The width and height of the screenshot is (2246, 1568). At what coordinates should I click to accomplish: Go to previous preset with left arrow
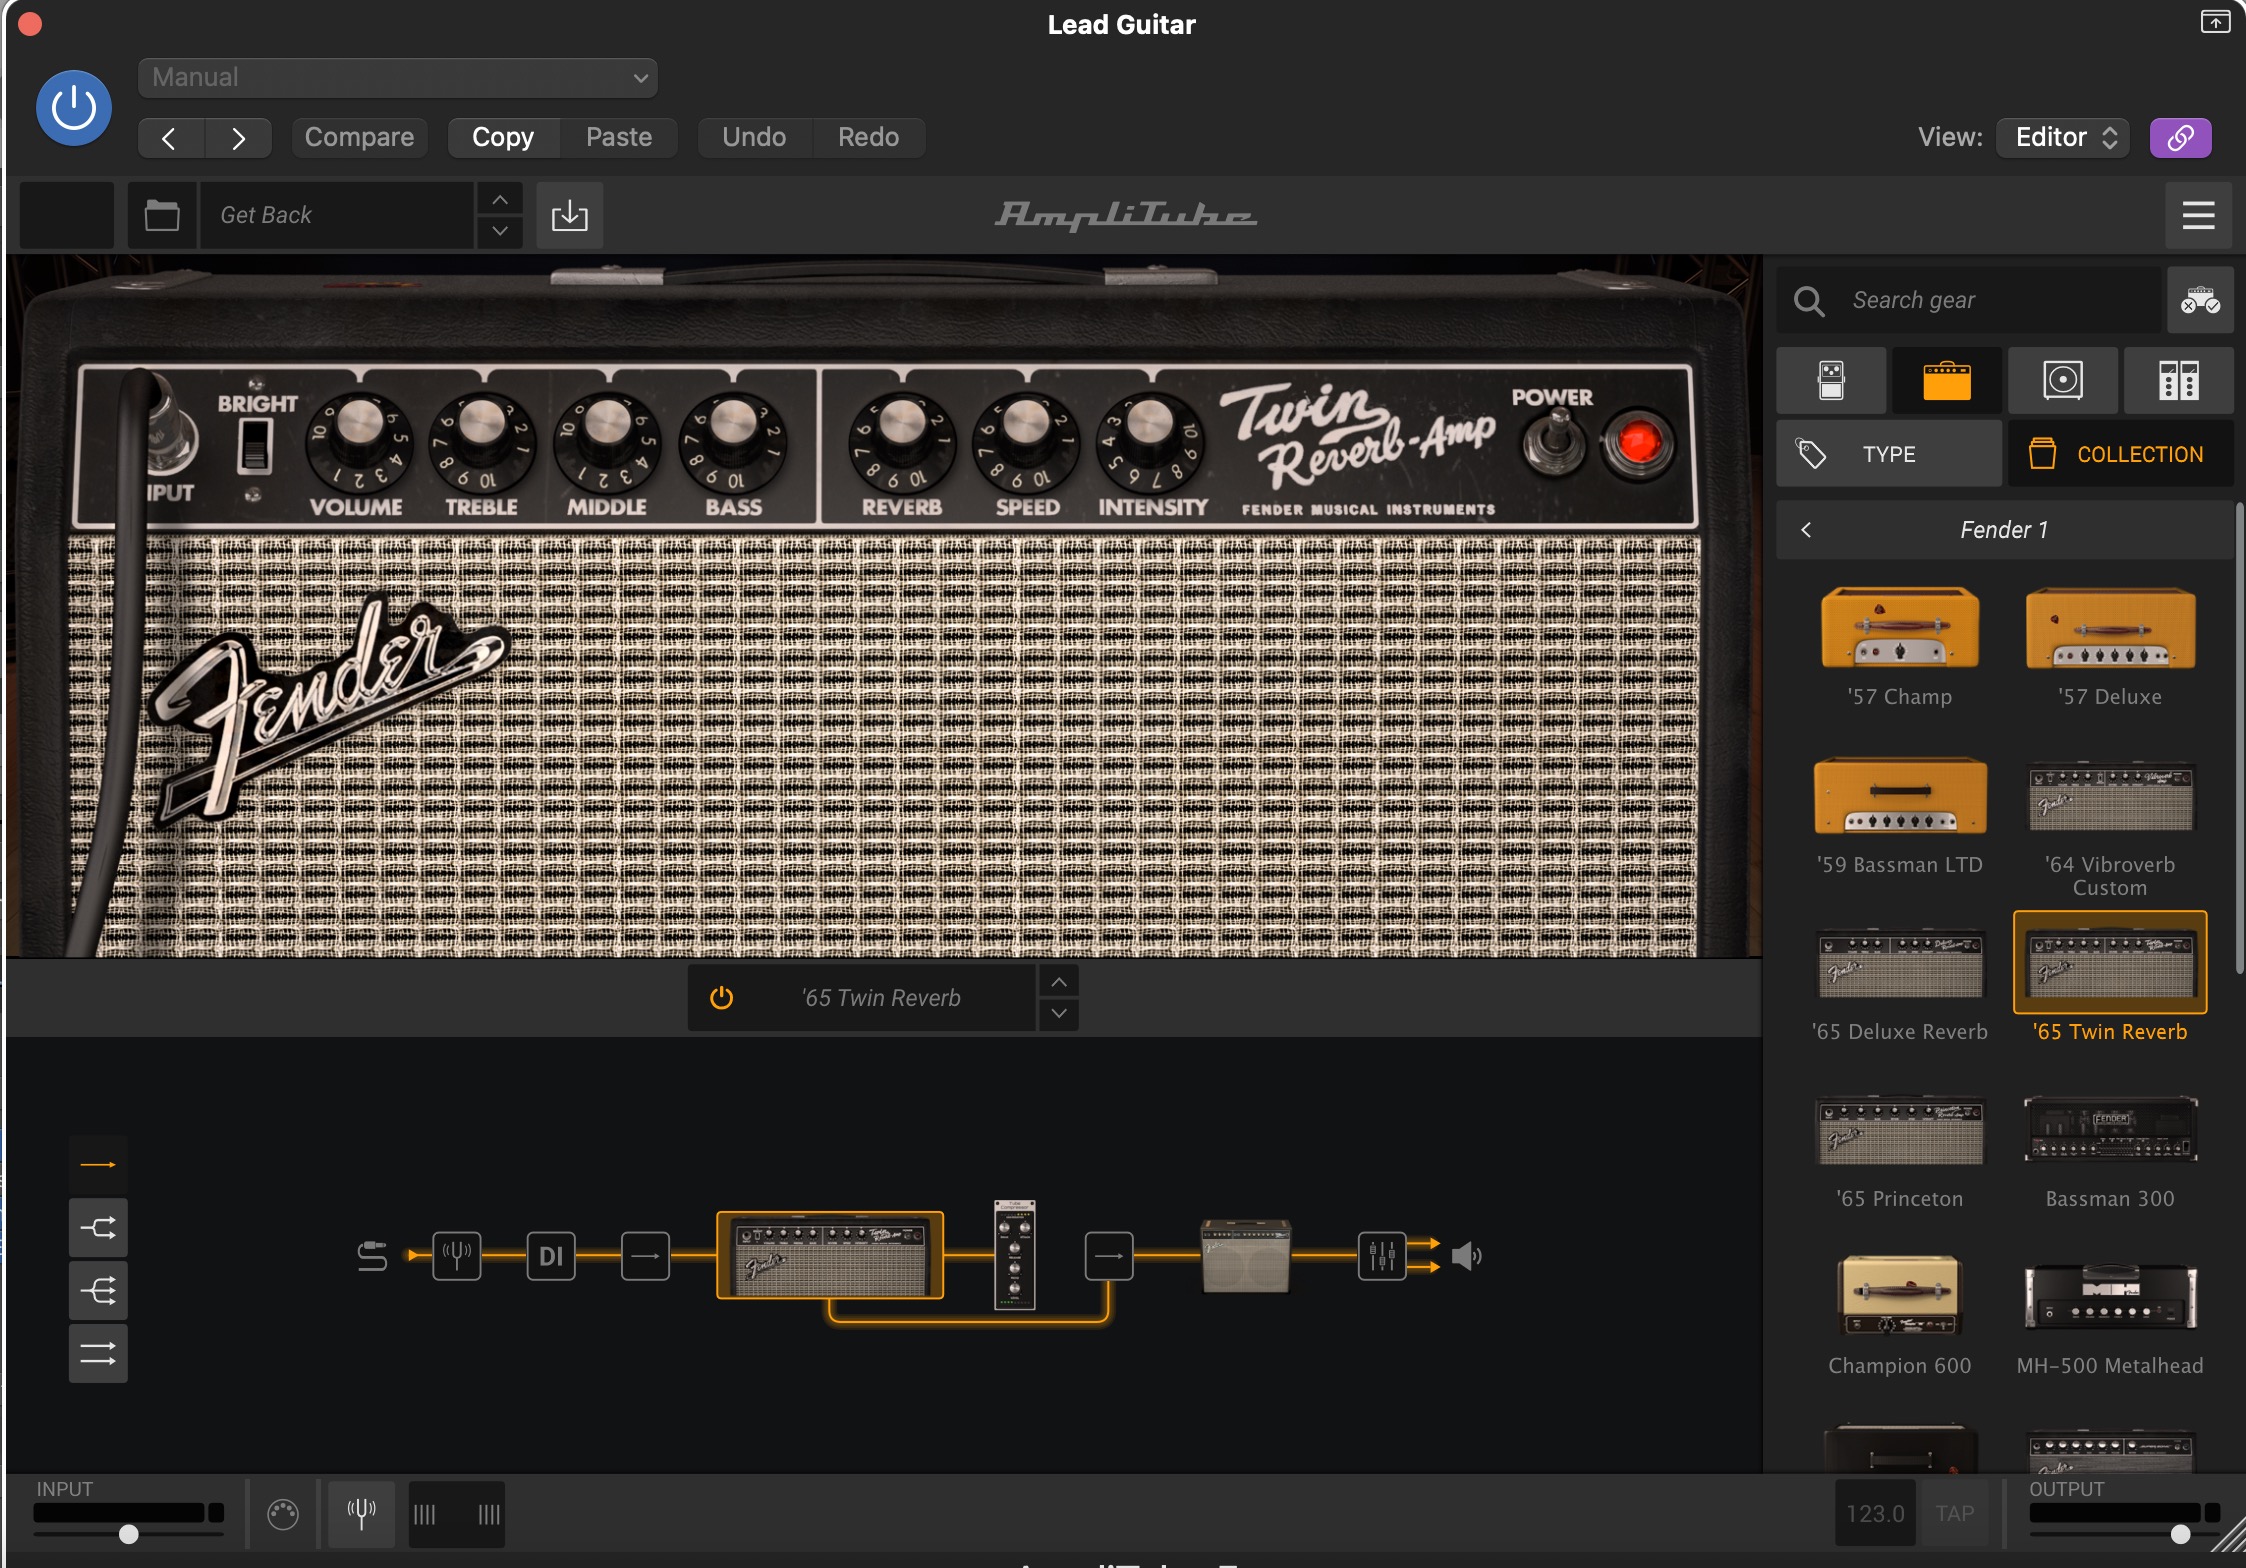(170, 138)
